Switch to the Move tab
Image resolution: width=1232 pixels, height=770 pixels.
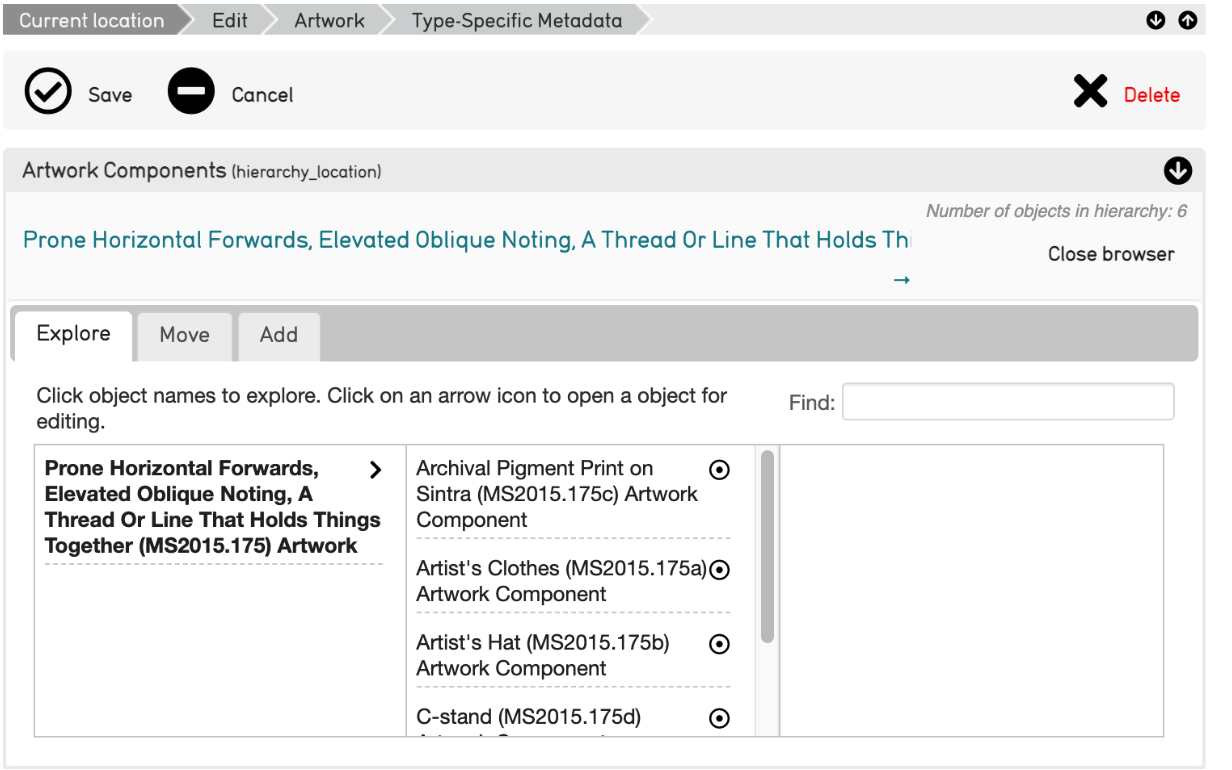click(185, 335)
